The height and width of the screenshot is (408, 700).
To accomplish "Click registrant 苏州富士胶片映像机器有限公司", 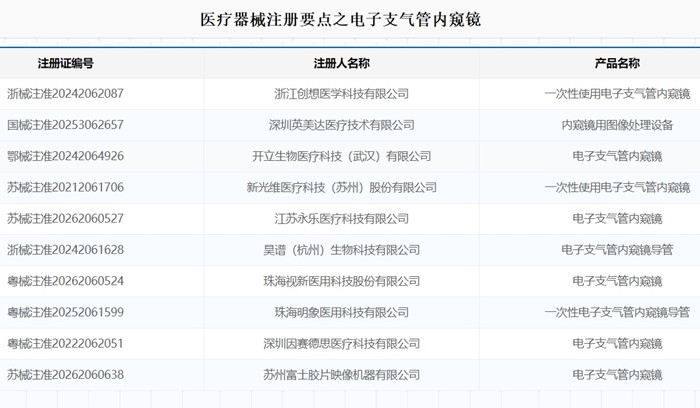I will coord(342,375).
